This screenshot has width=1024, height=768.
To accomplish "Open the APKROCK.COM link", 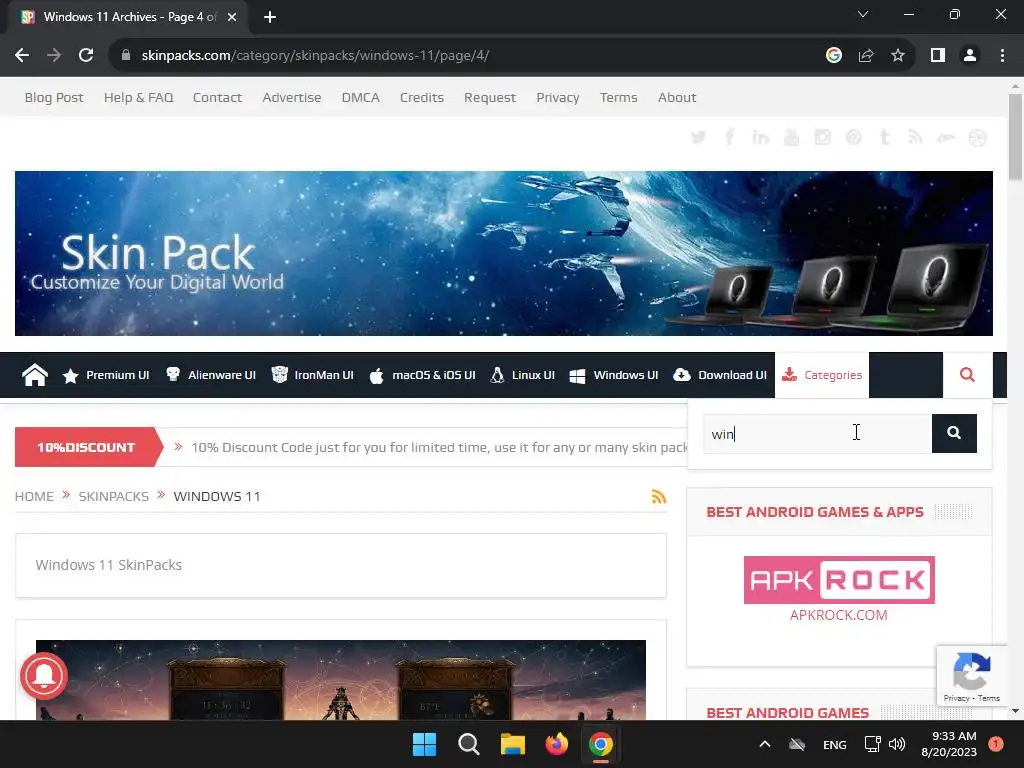I will (x=839, y=615).
